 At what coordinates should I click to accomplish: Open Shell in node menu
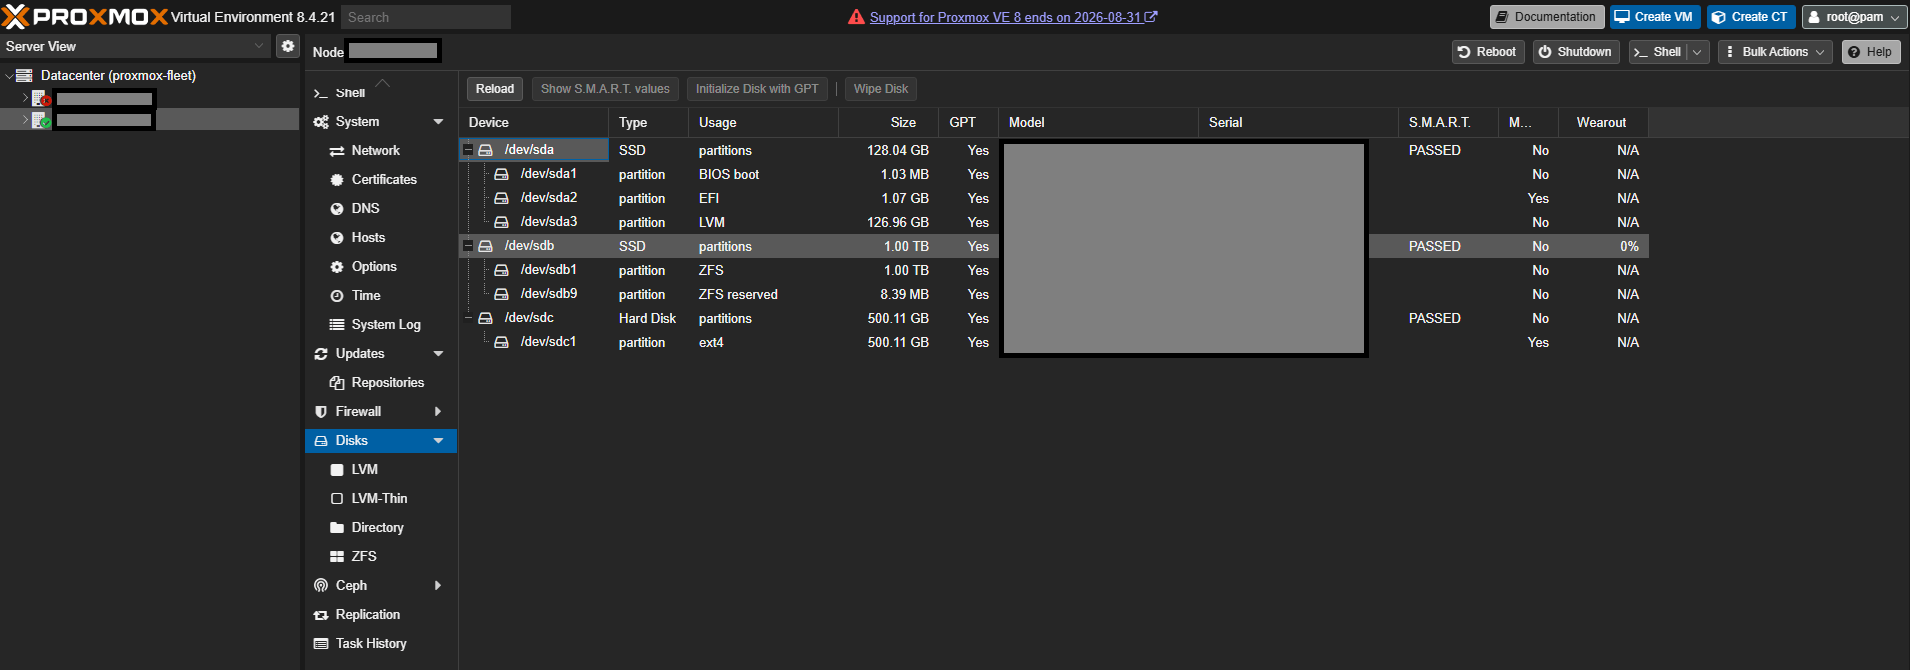[x=350, y=92]
